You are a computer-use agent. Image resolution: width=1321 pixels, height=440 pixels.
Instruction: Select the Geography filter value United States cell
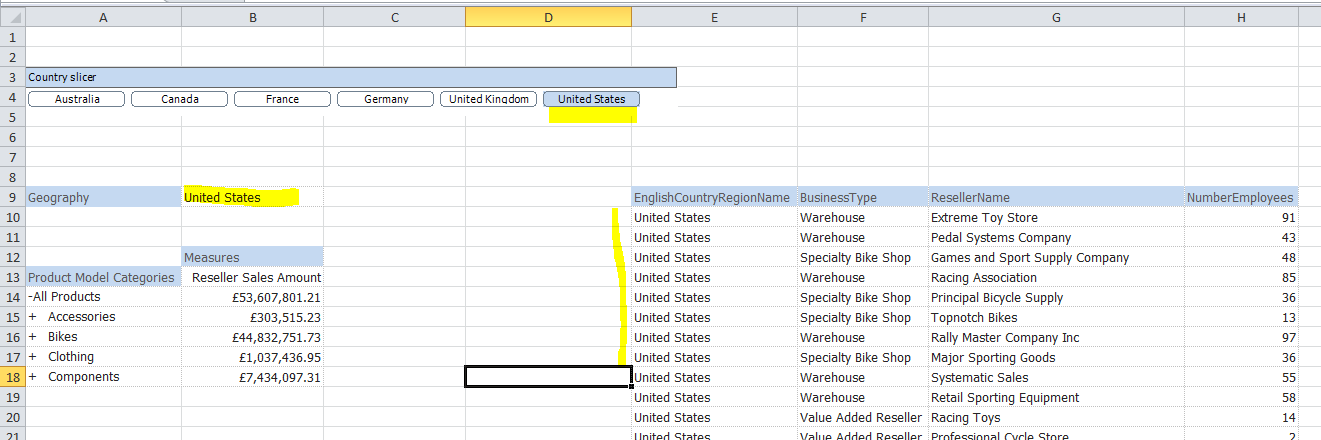[x=252, y=198]
